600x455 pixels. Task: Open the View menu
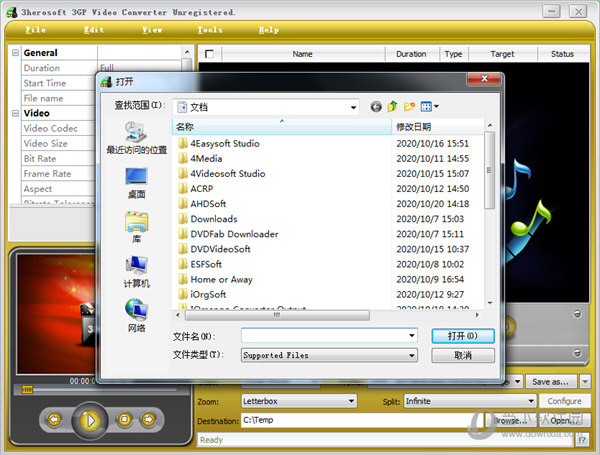(x=152, y=30)
